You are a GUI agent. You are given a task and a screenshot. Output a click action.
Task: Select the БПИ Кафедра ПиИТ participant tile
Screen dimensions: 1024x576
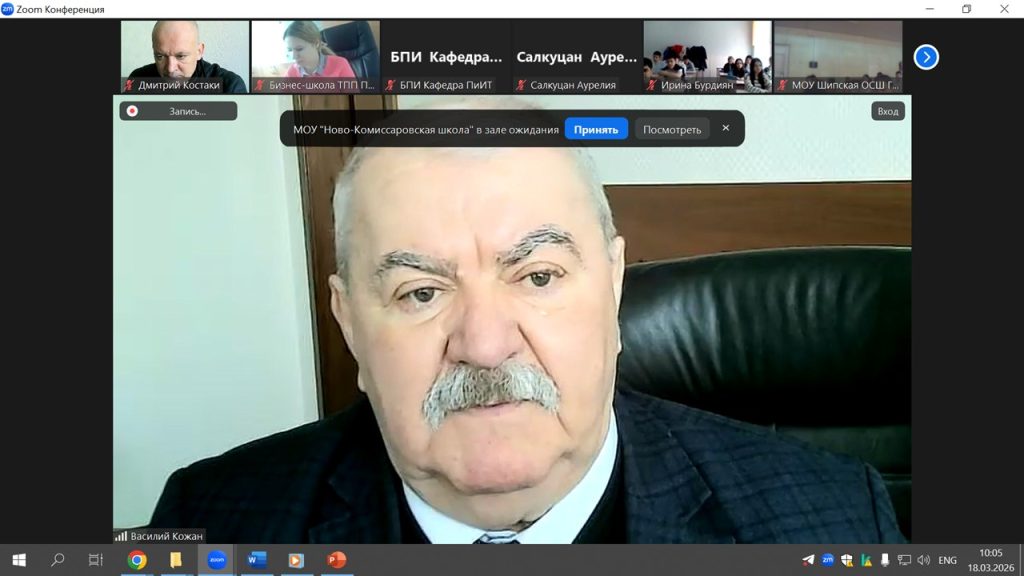pos(445,57)
